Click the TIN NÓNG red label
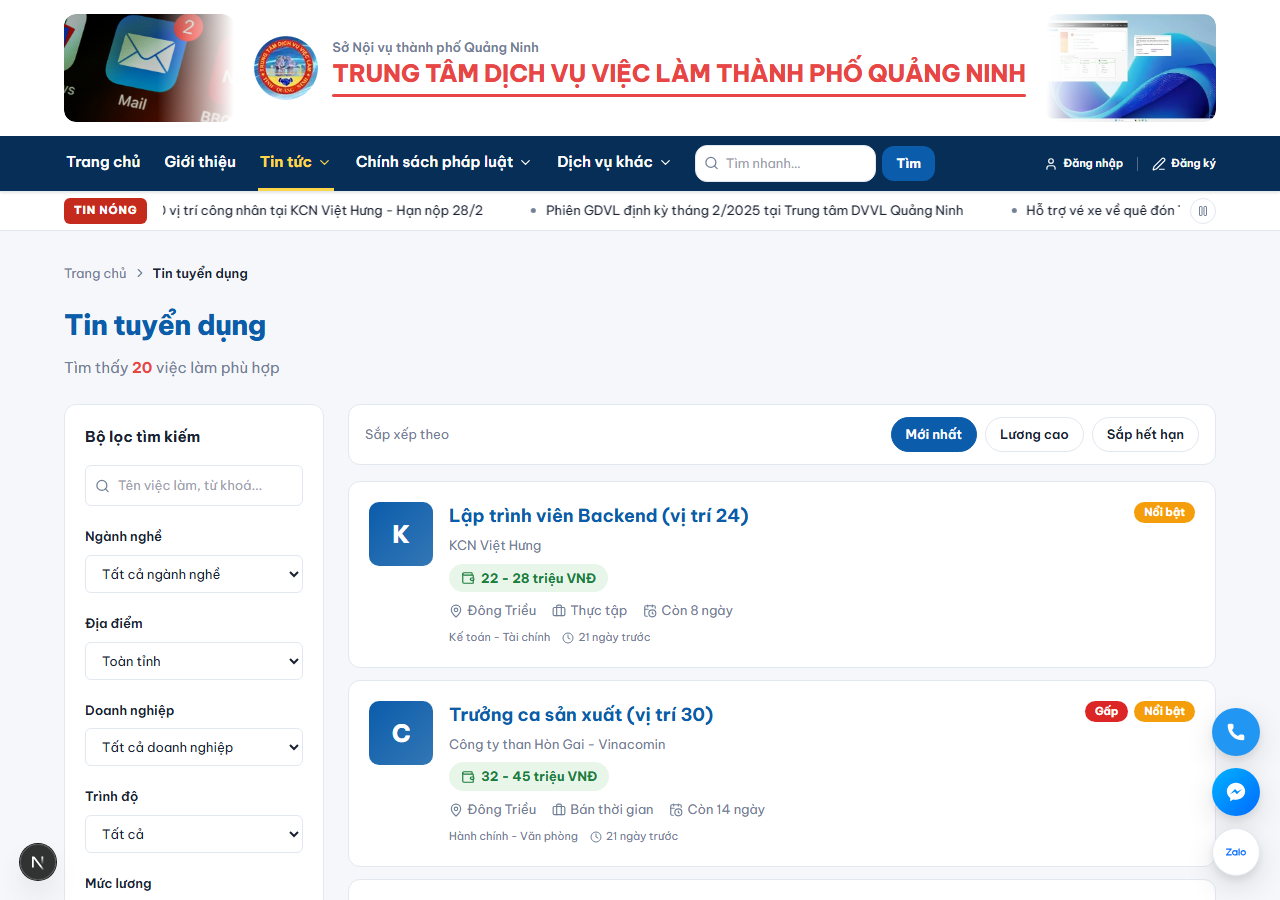This screenshot has width=1280, height=900. coord(105,211)
